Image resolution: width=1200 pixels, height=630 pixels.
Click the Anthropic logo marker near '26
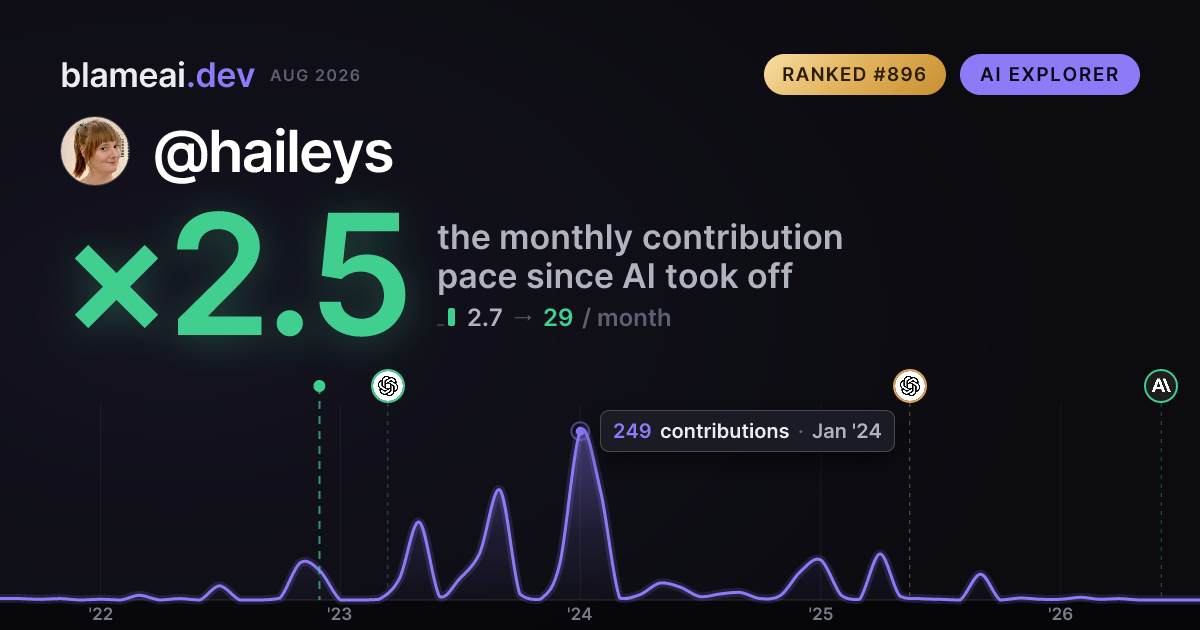tap(1161, 385)
